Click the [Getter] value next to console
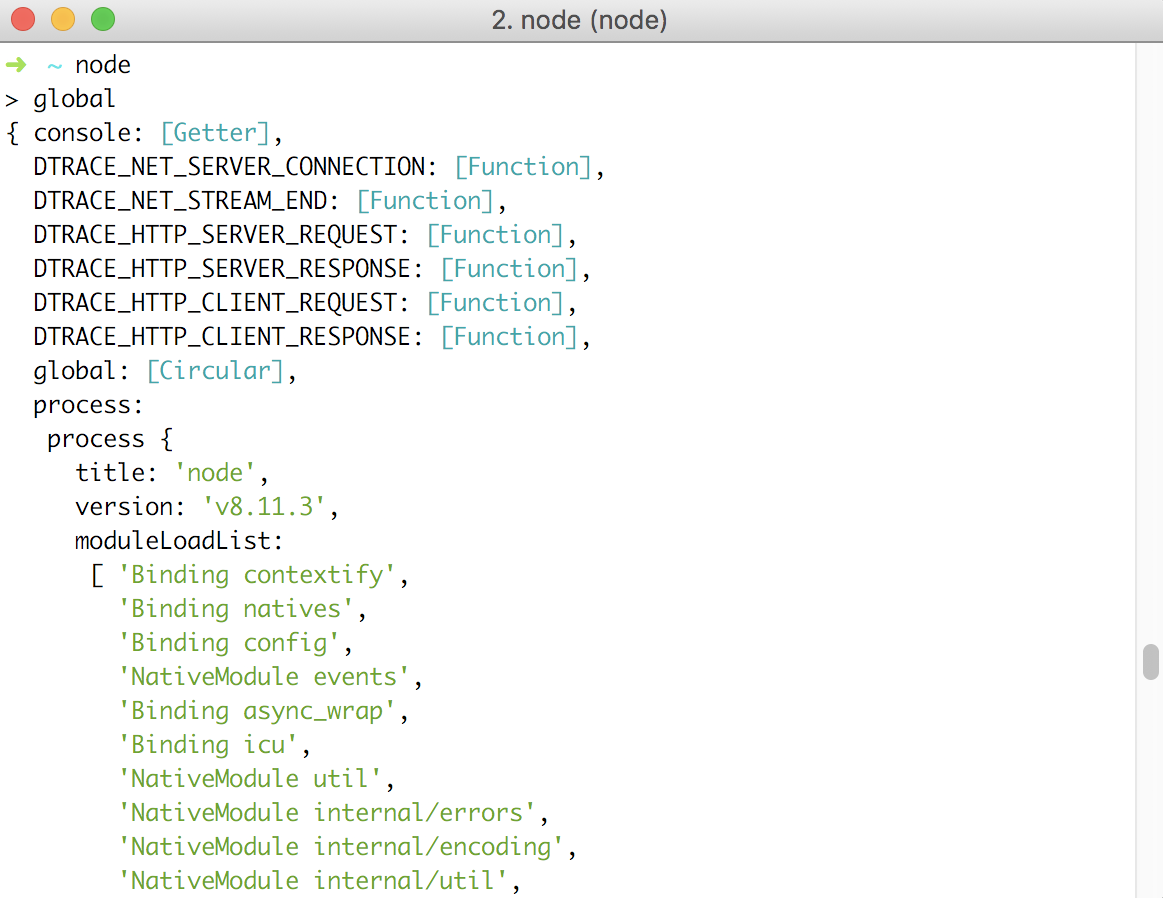Image resolution: width=1163 pixels, height=898 pixels. (x=215, y=133)
